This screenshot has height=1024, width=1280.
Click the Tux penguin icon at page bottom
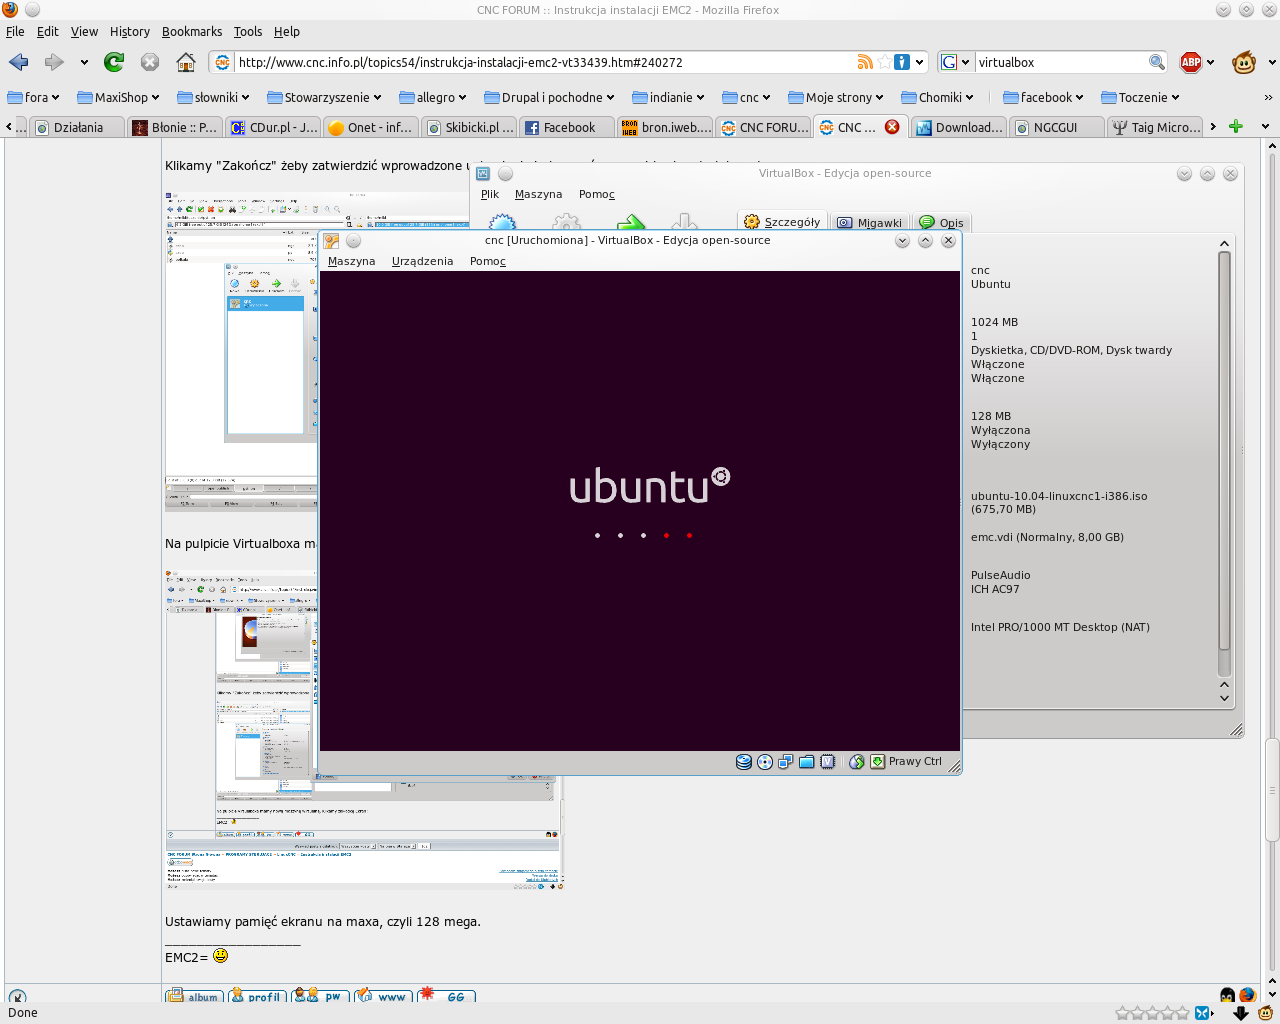click(x=1228, y=995)
